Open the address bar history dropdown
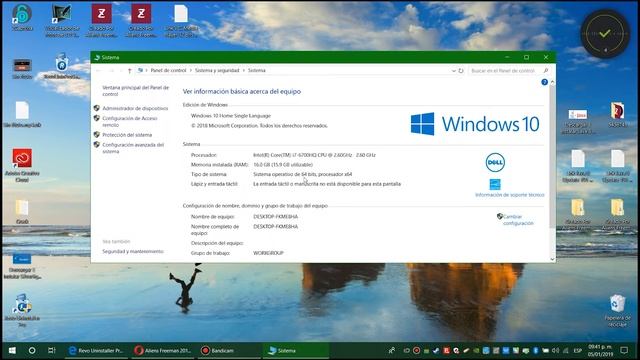The image size is (640, 360). pos(453,71)
